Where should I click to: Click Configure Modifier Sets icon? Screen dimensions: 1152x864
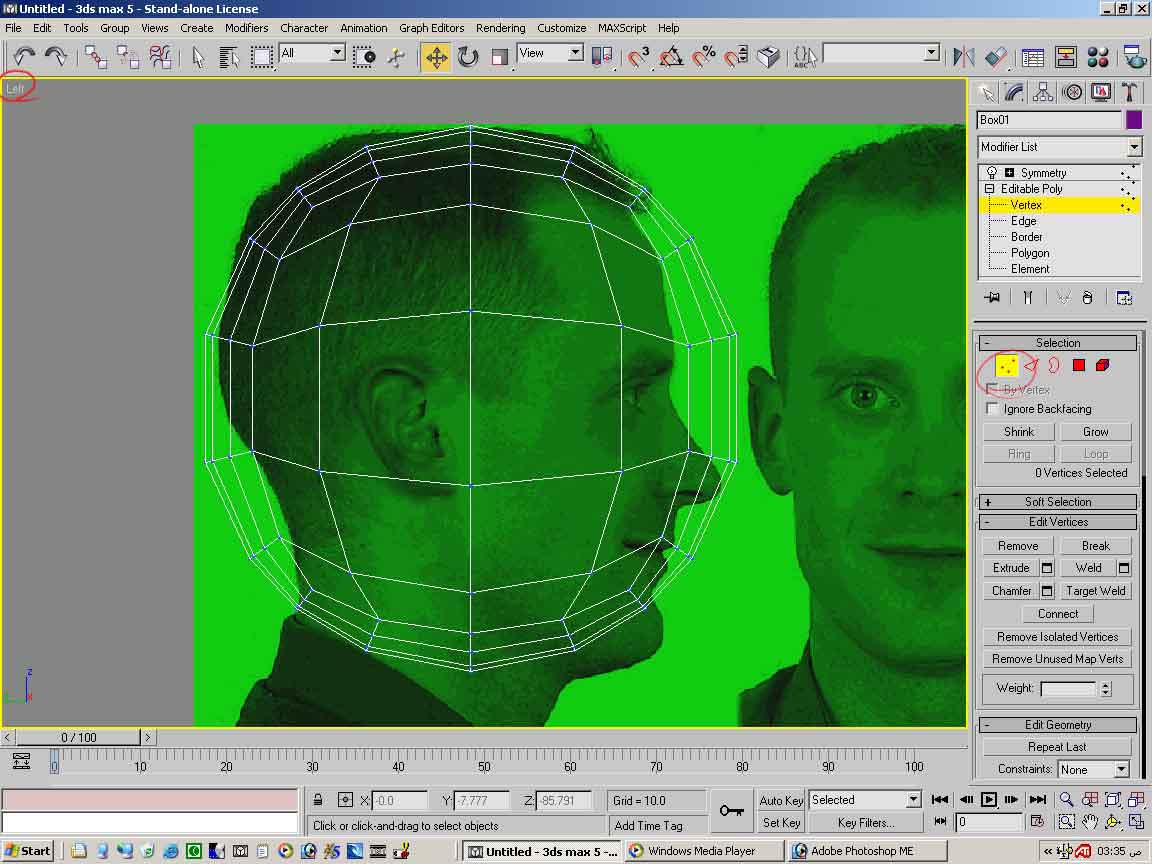1124,298
